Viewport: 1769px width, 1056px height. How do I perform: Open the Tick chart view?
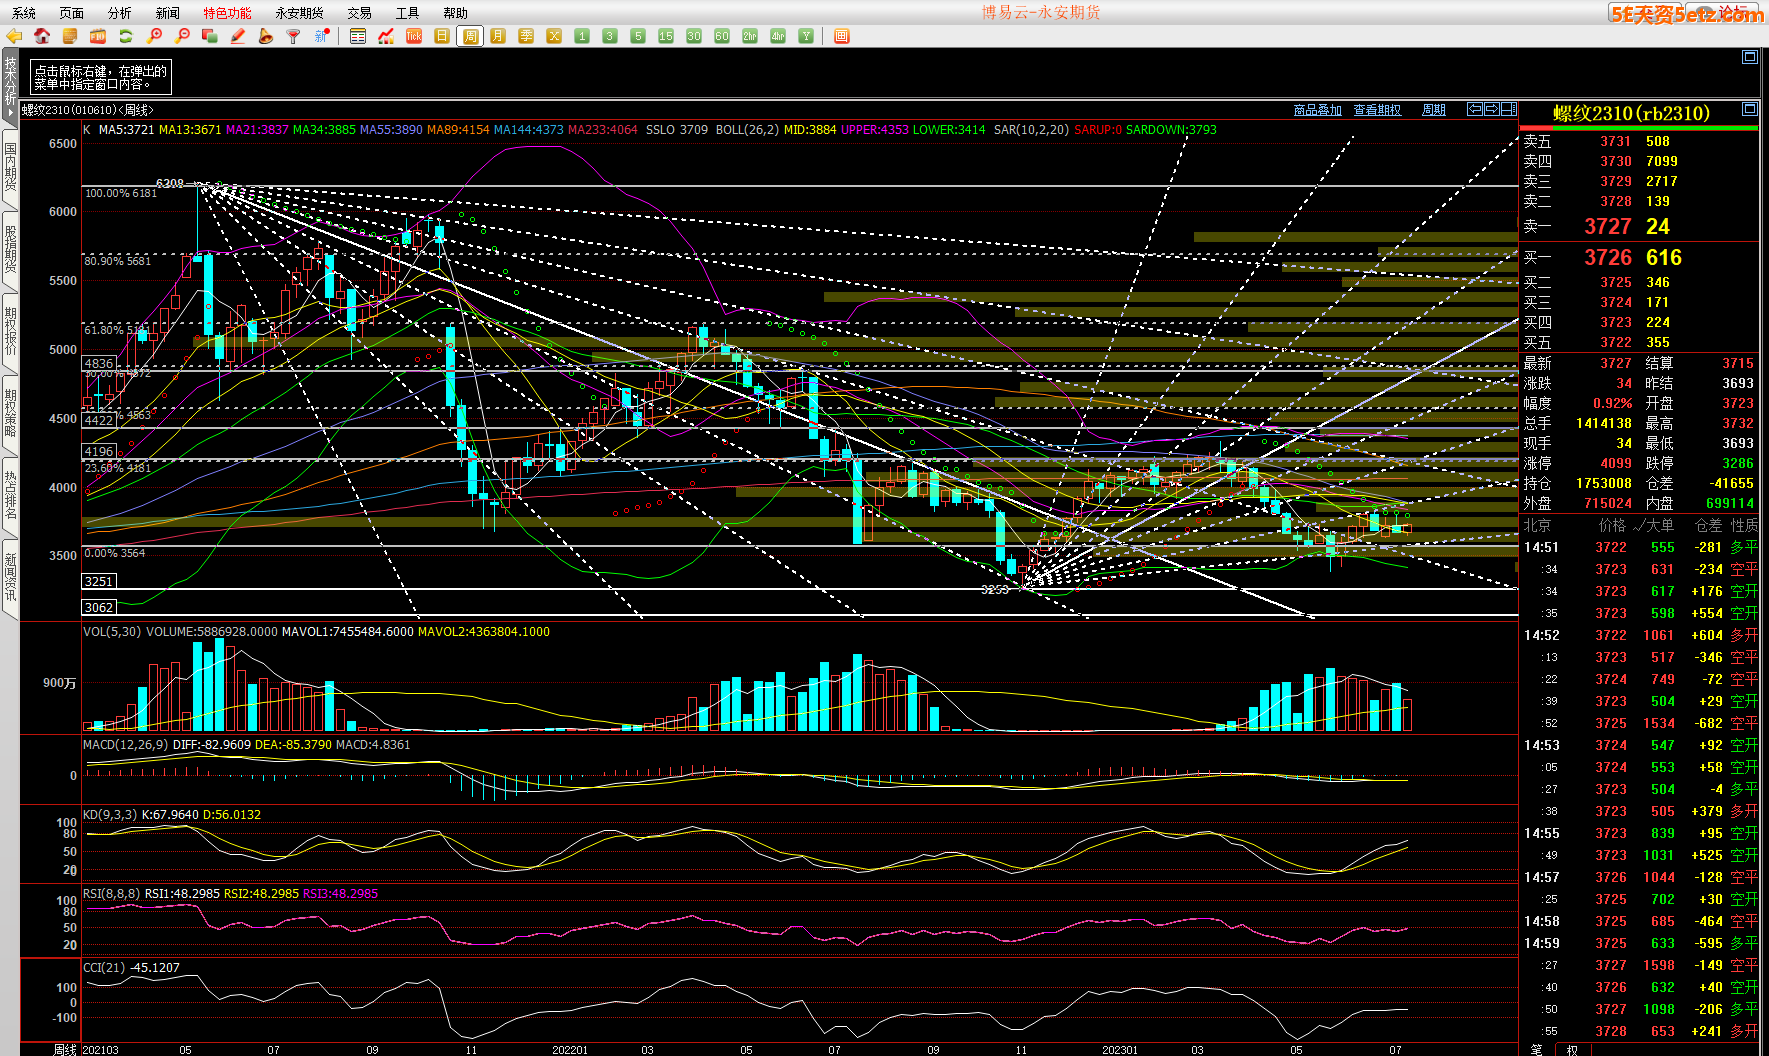pyautogui.click(x=414, y=36)
